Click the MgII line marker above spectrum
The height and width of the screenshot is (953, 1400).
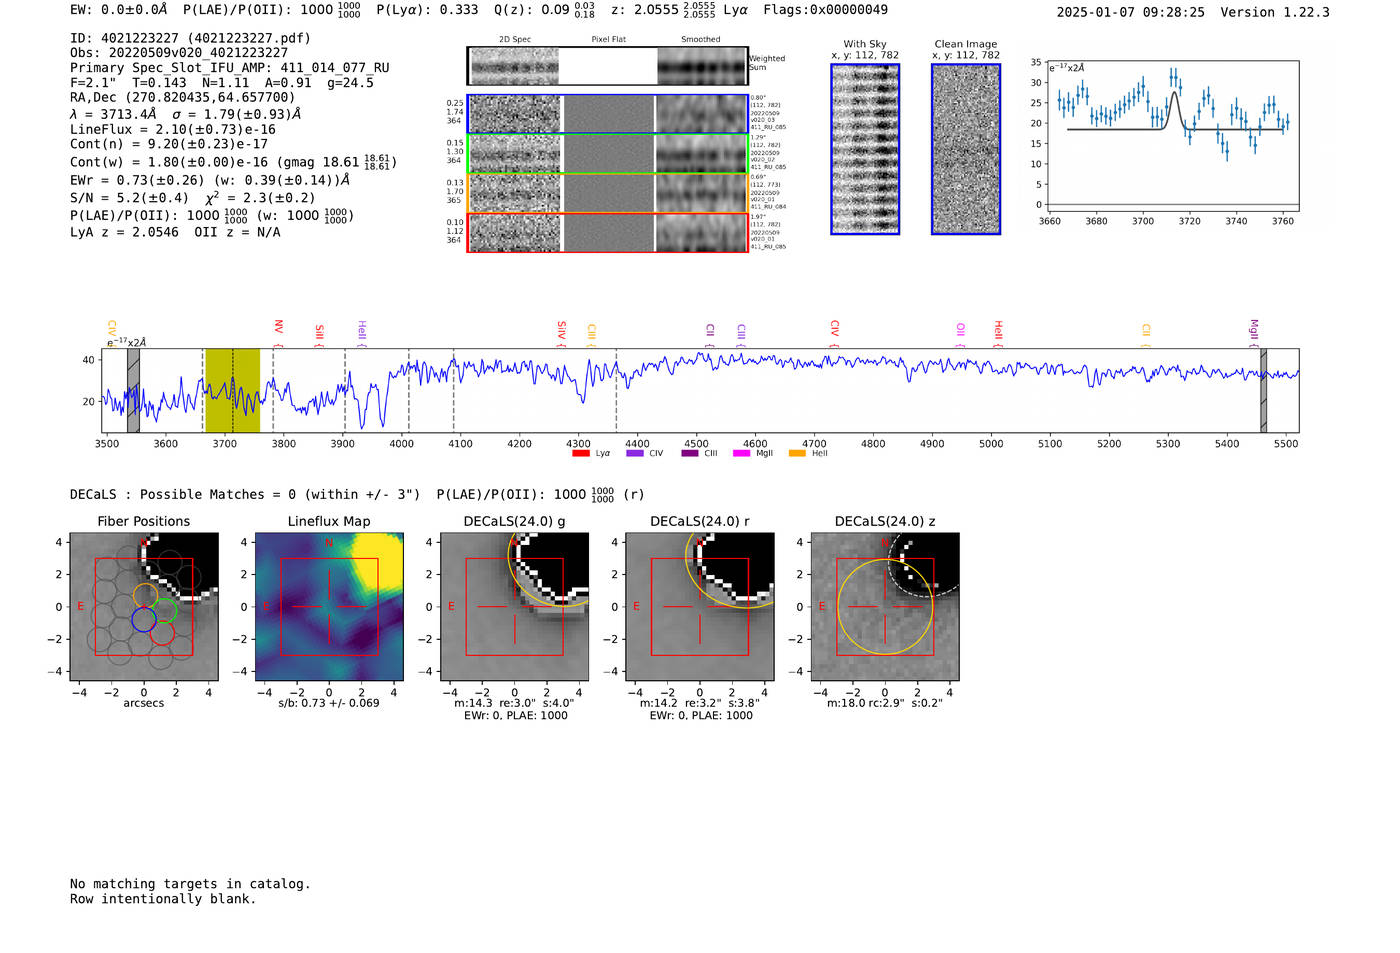click(1253, 333)
